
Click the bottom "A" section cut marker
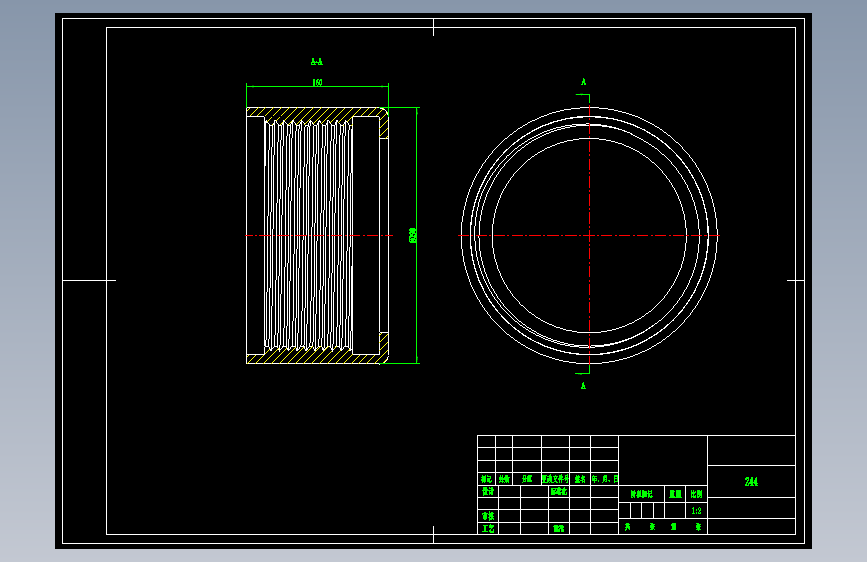(x=583, y=386)
